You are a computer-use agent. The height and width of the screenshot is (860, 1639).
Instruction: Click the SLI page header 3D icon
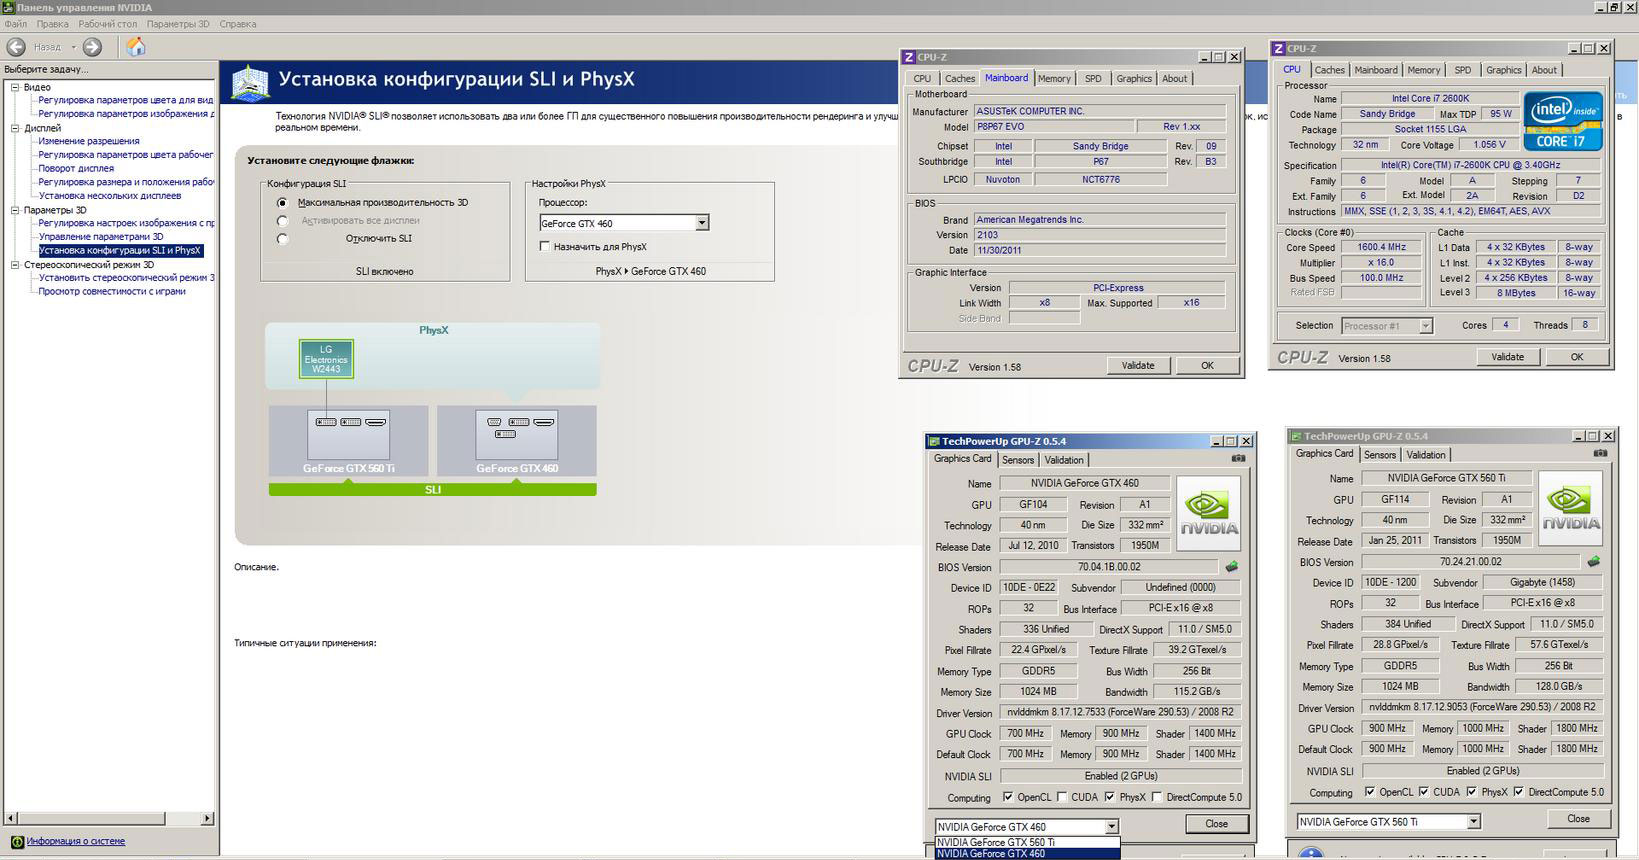click(251, 83)
